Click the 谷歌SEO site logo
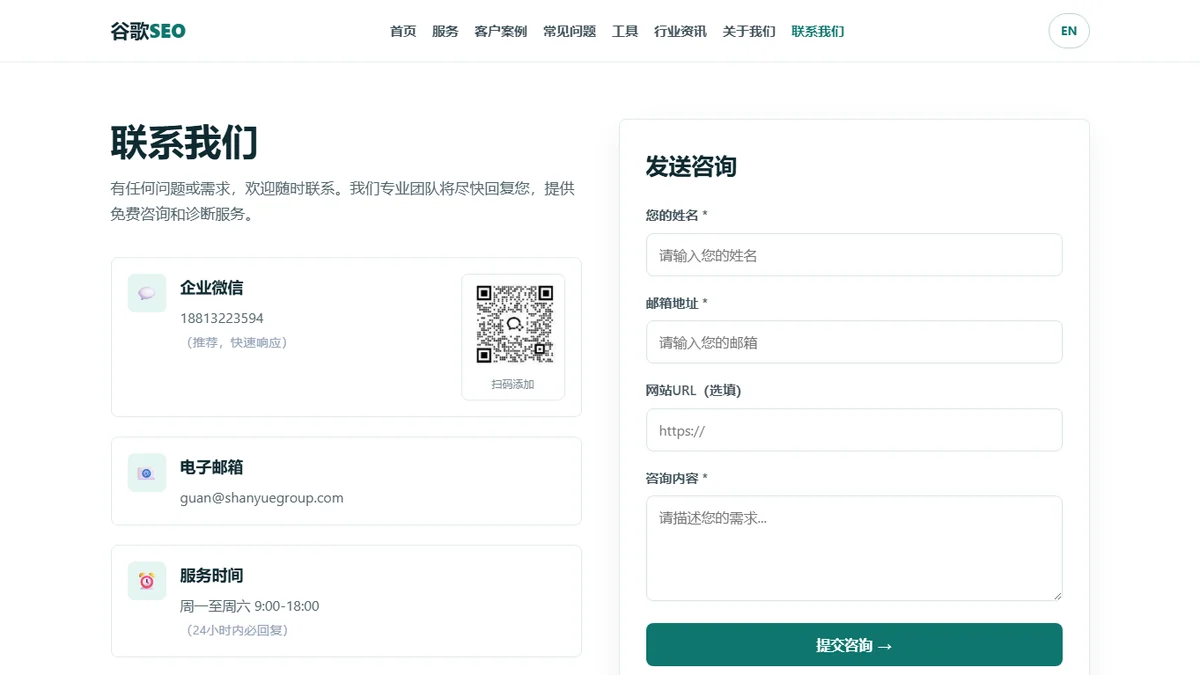 (148, 31)
